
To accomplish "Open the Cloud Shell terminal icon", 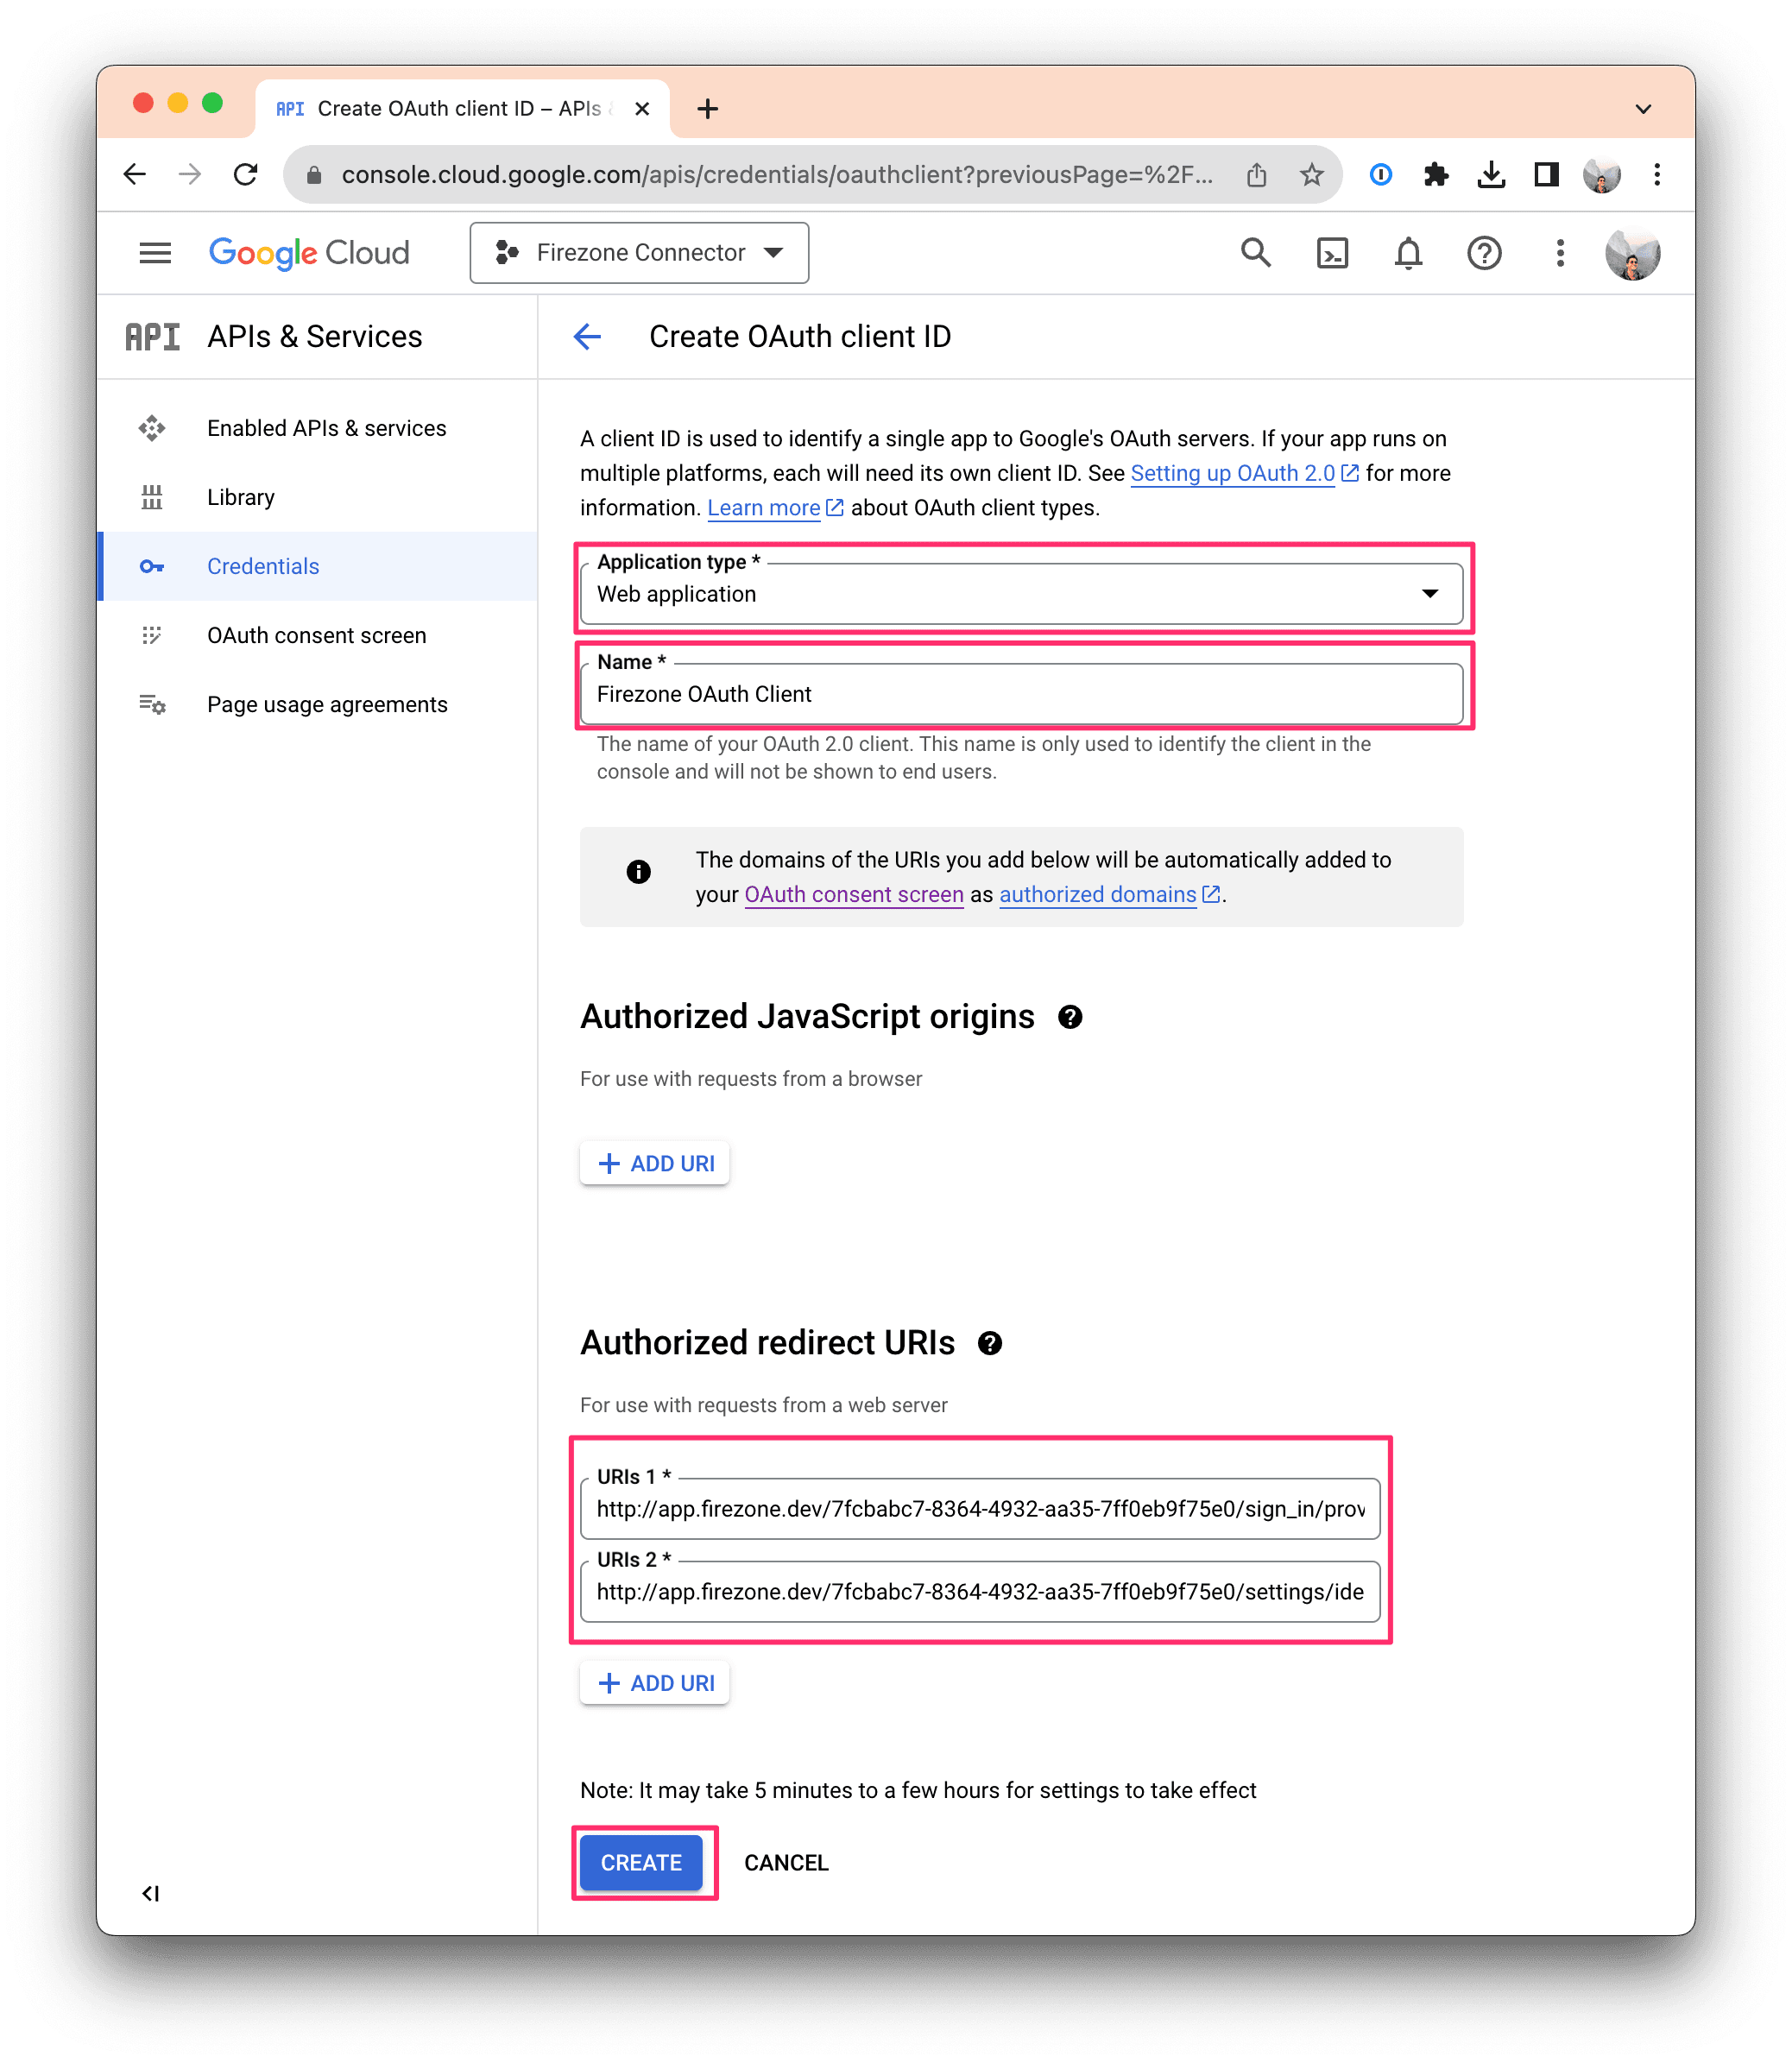I will tap(1333, 253).
